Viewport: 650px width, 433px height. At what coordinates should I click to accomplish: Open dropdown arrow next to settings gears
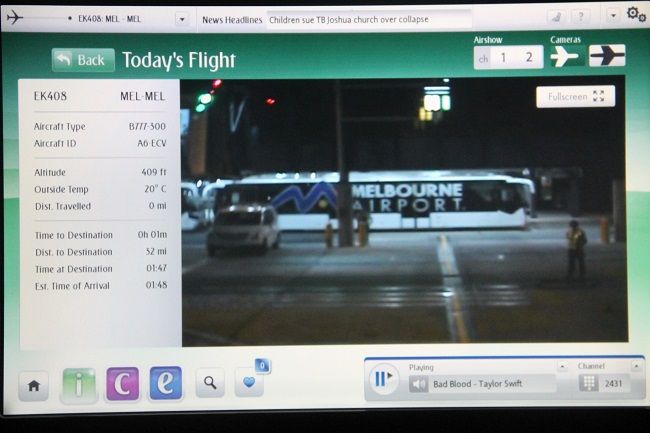pyautogui.click(x=613, y=16)
